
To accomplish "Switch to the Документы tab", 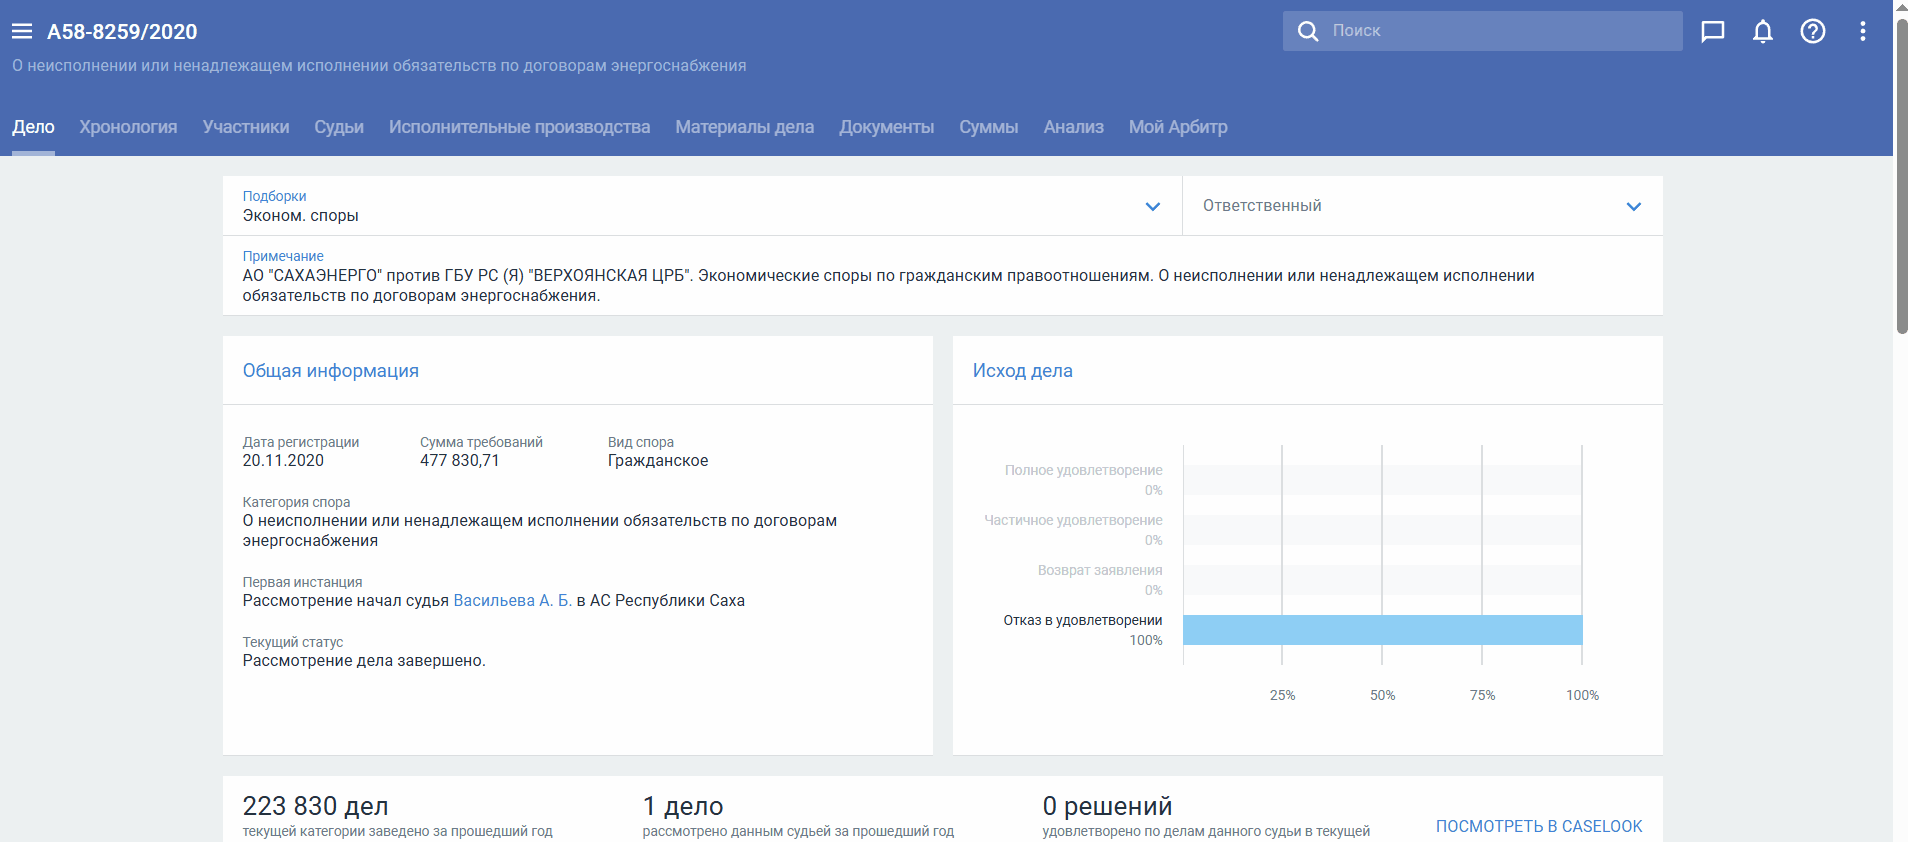I will coord(886,127).
